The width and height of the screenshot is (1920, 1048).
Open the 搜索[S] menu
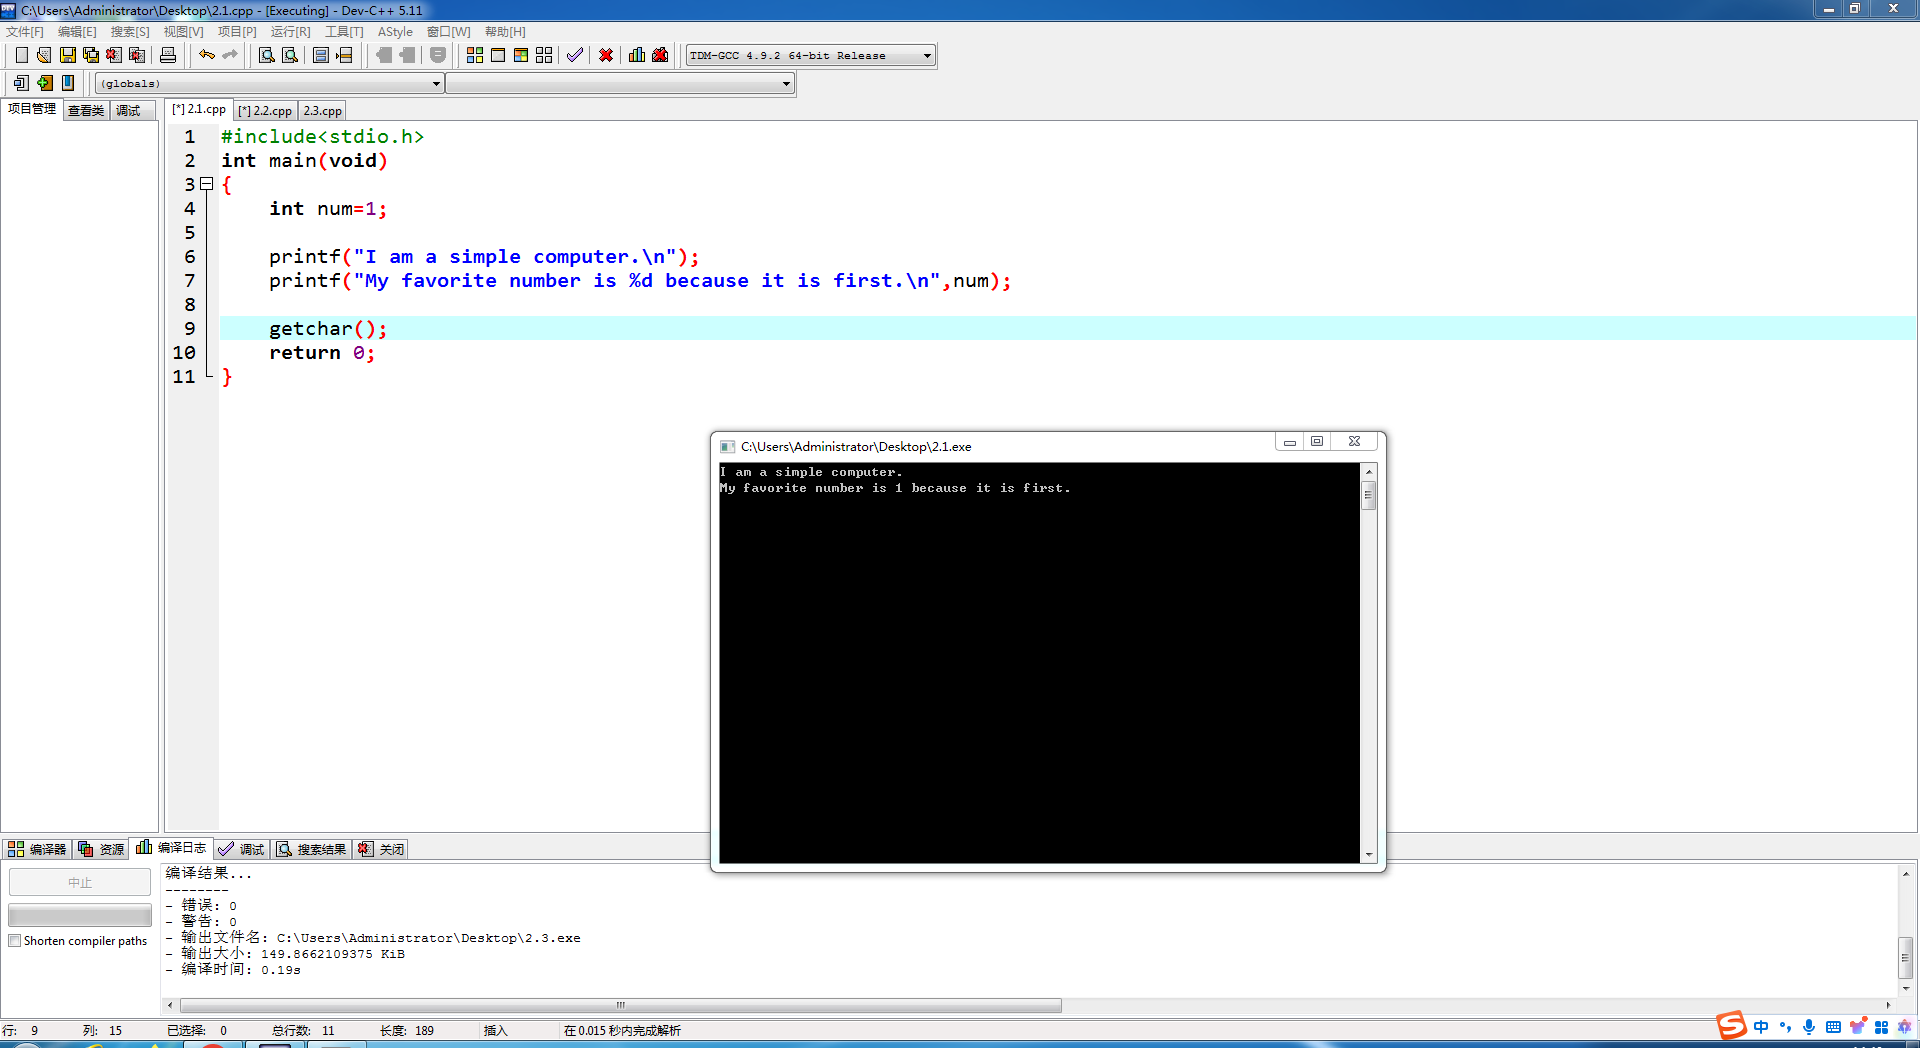click(x=130, y=32)
